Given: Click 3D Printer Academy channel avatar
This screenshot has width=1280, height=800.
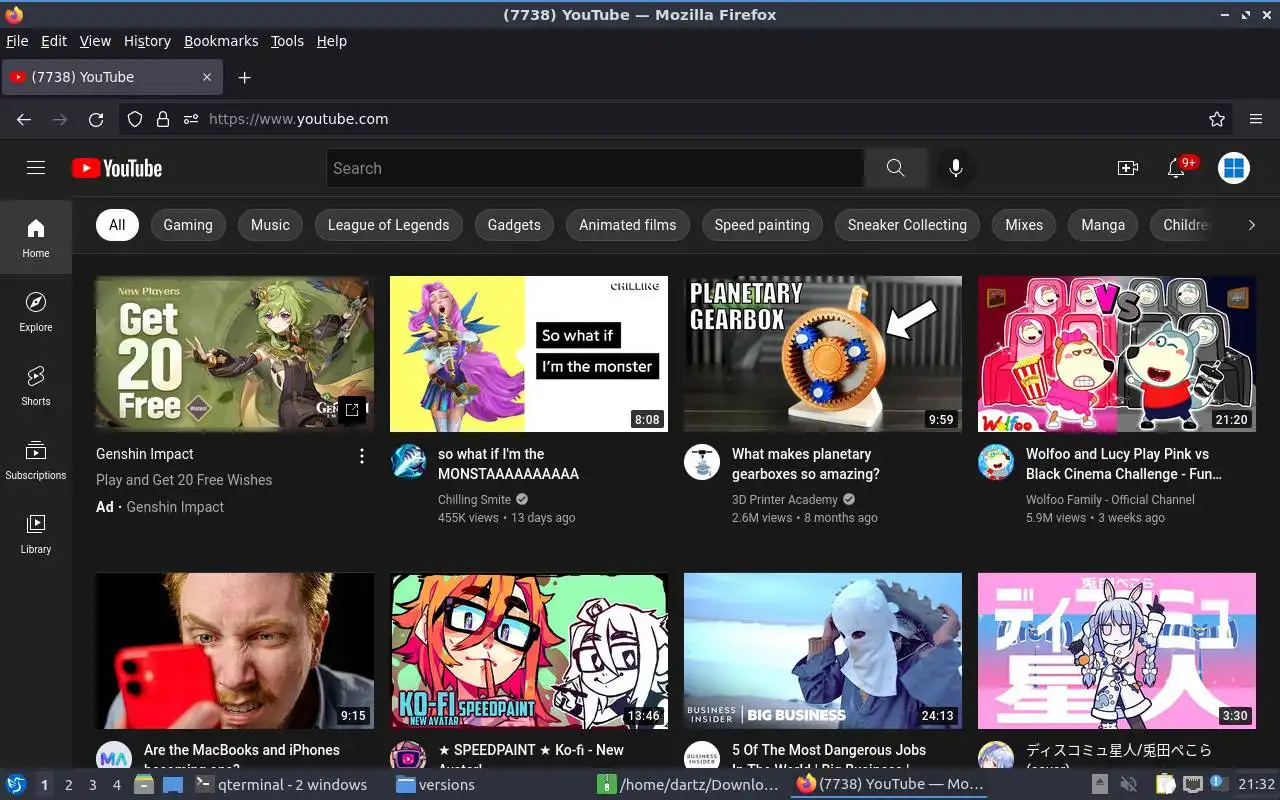Looking at the screenshot, I should pos(702,462).
